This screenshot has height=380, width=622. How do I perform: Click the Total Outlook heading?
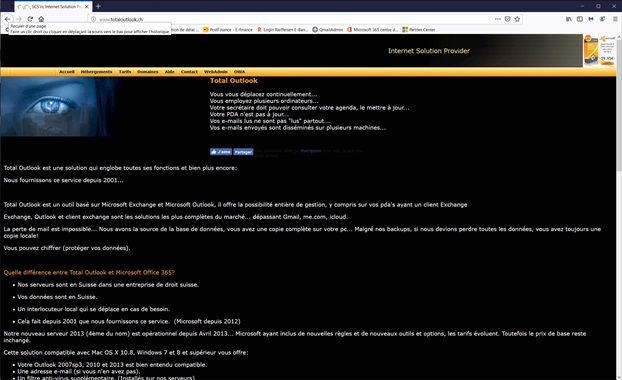pyautogui.click(x=234, y=81)
